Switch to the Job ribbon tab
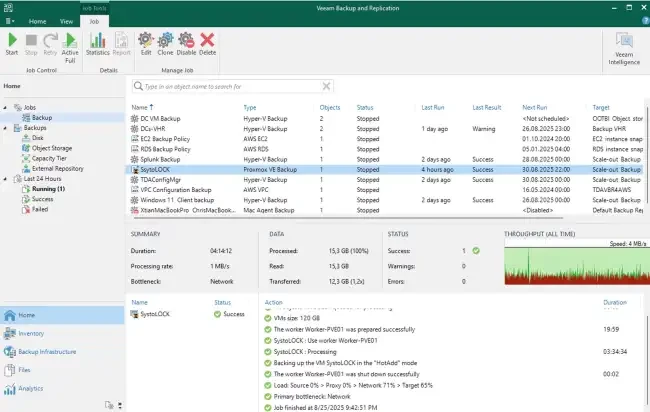The width and height of the screenshot is (650, 412). (x=94, y=21)
